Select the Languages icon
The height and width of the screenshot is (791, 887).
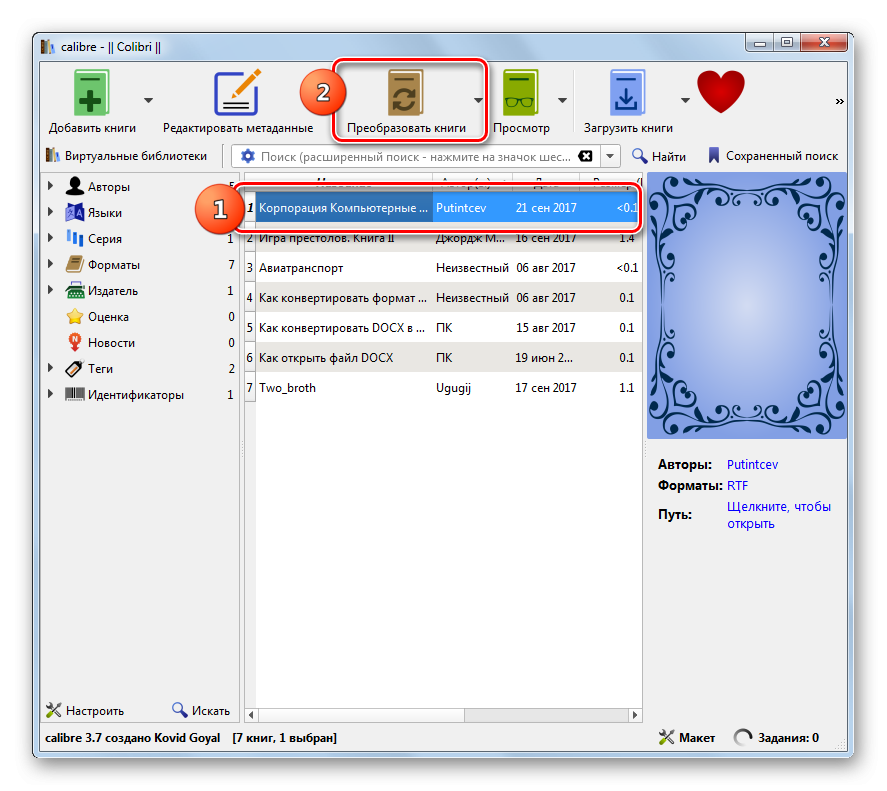[75, 212]
